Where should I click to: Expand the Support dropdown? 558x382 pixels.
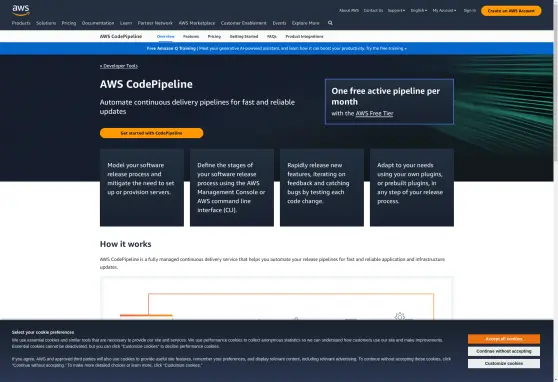(396, 11)
